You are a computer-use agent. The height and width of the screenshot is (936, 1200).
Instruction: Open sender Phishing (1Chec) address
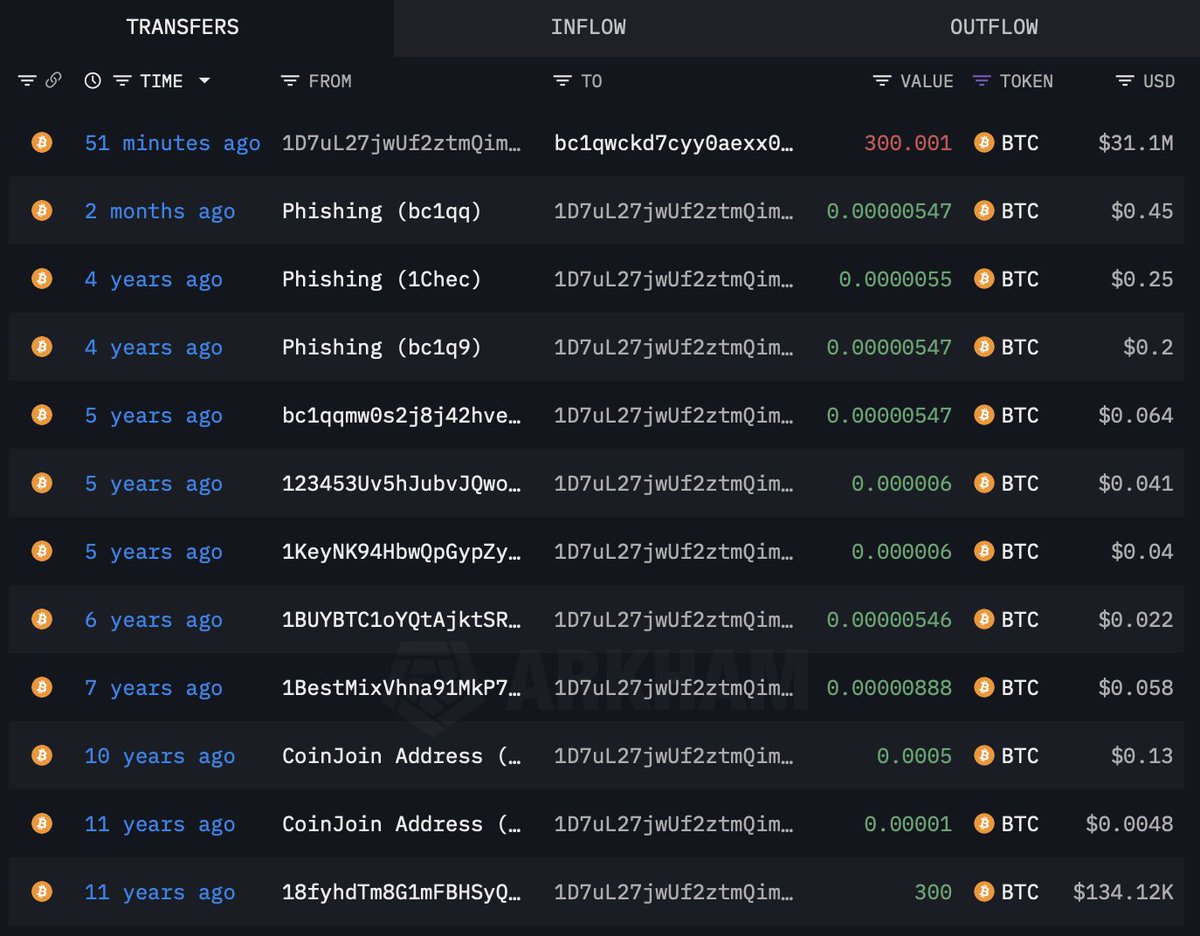(382, 279)
